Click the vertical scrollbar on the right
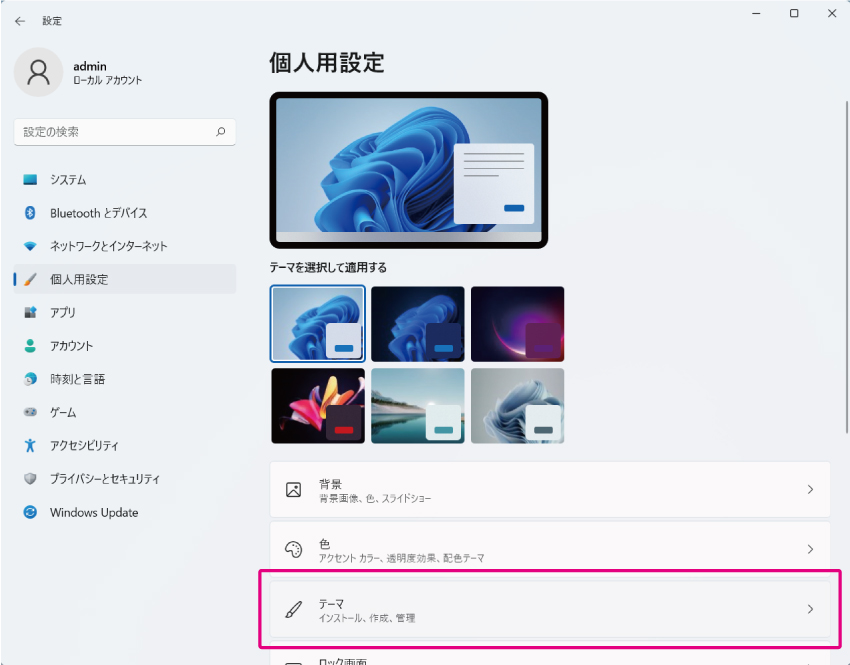 coord(847,267)
